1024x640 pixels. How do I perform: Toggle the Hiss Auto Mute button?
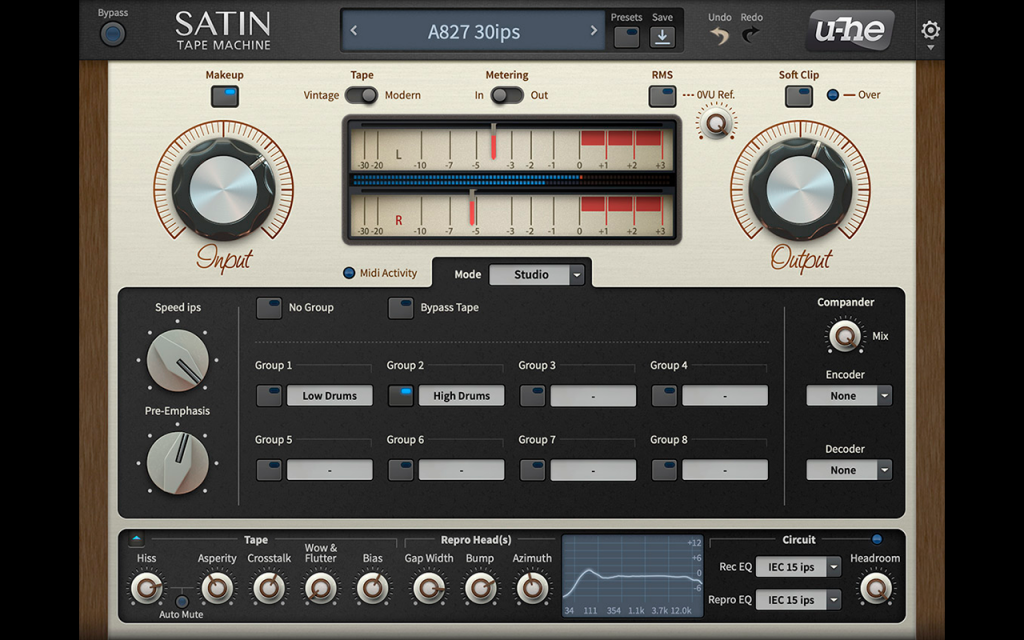[x=182, y=601]
